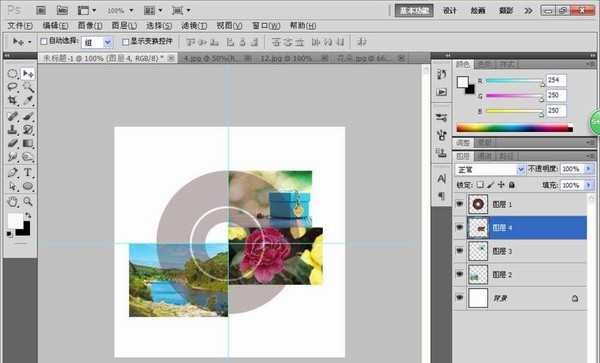Image resolution: width=600 pixels, height=363 pixels.
Task: Open the blend mode 正常 dropdown
Action: (490, 169)
